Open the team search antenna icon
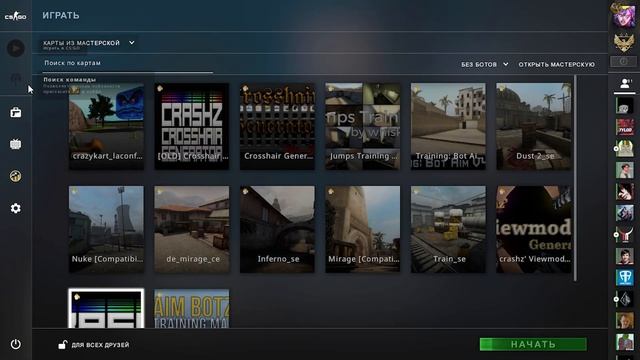 [16, 79]
